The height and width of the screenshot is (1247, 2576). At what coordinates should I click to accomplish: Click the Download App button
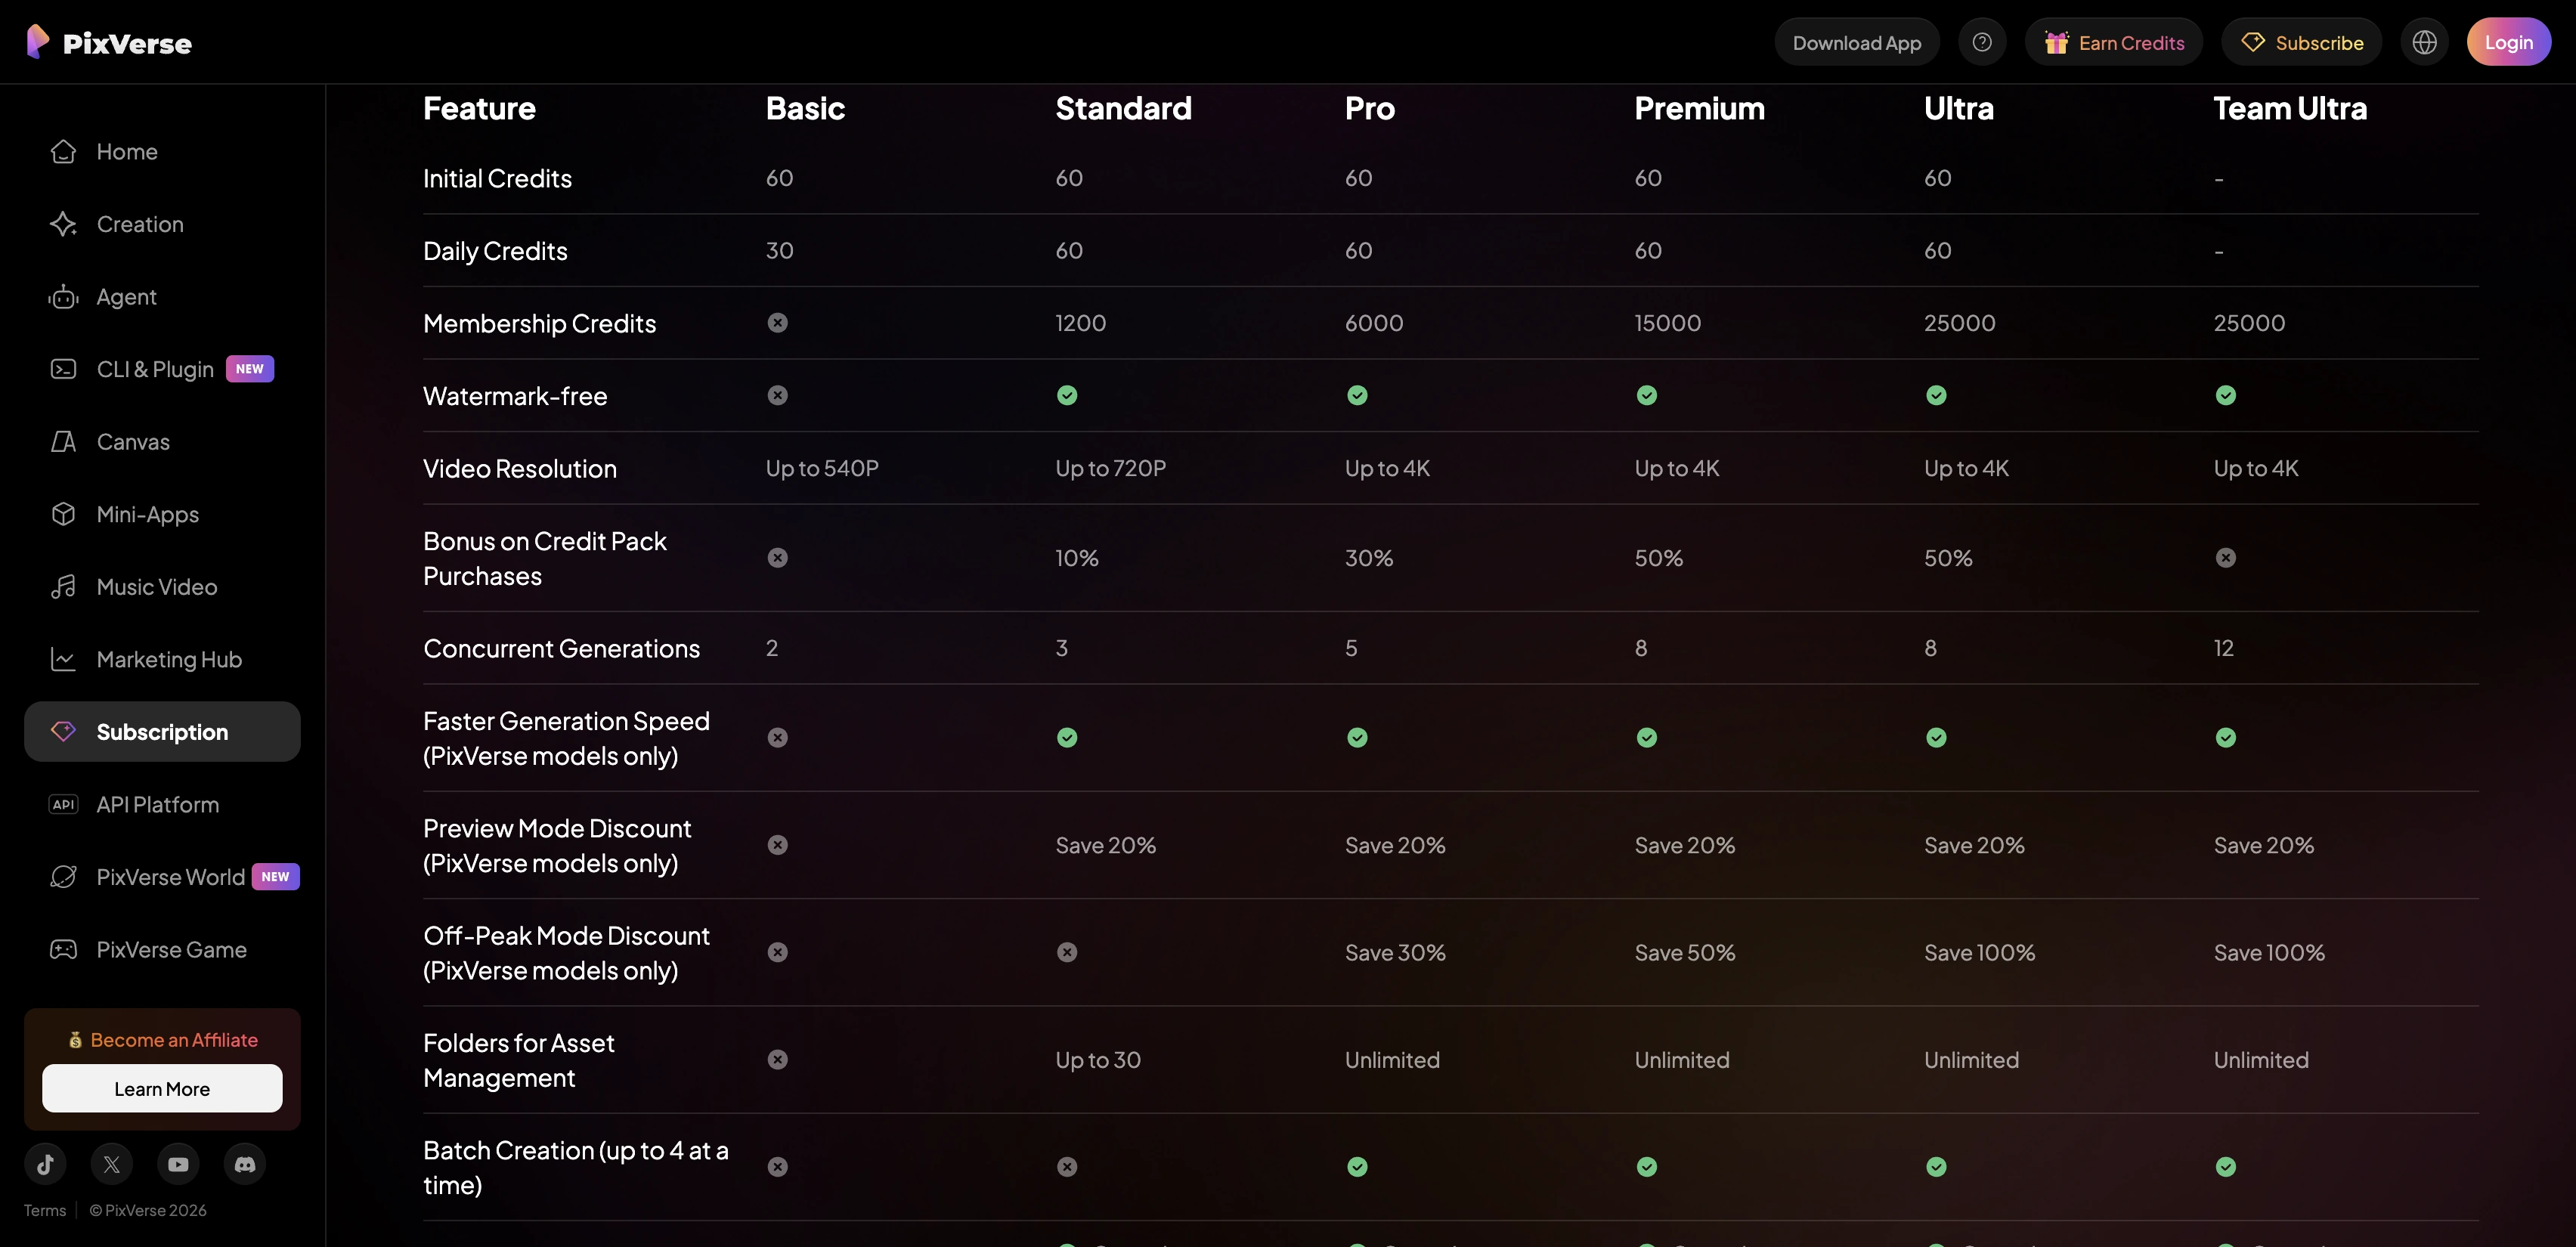tap(1857, 42)
